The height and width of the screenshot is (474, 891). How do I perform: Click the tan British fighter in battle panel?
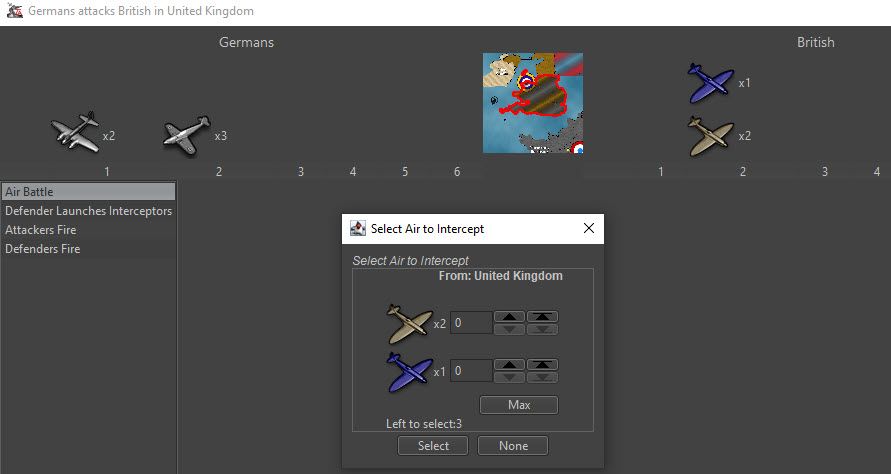coord(711,136)
